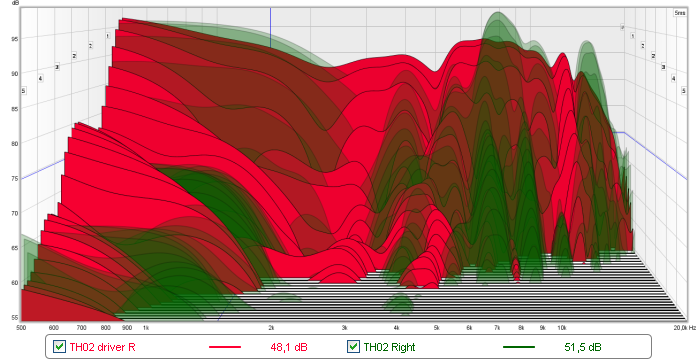
Task: Click the '10k' frequency axis label
Action: [562, 328]
